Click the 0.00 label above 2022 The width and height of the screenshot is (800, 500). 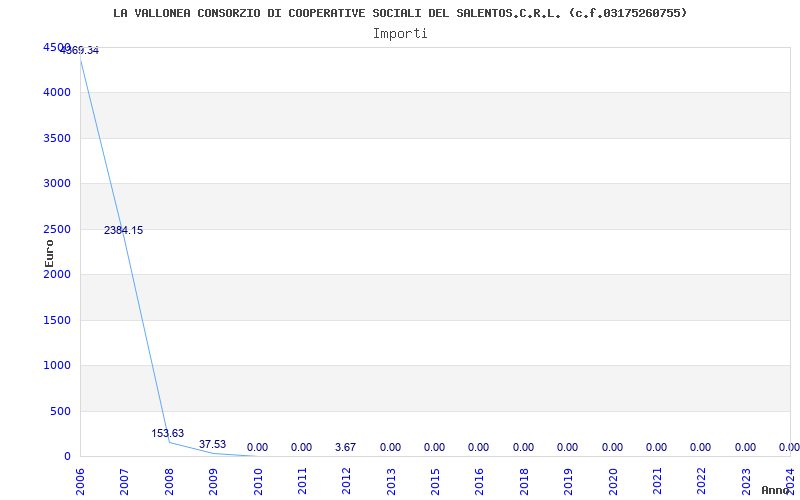pos(701,447)
